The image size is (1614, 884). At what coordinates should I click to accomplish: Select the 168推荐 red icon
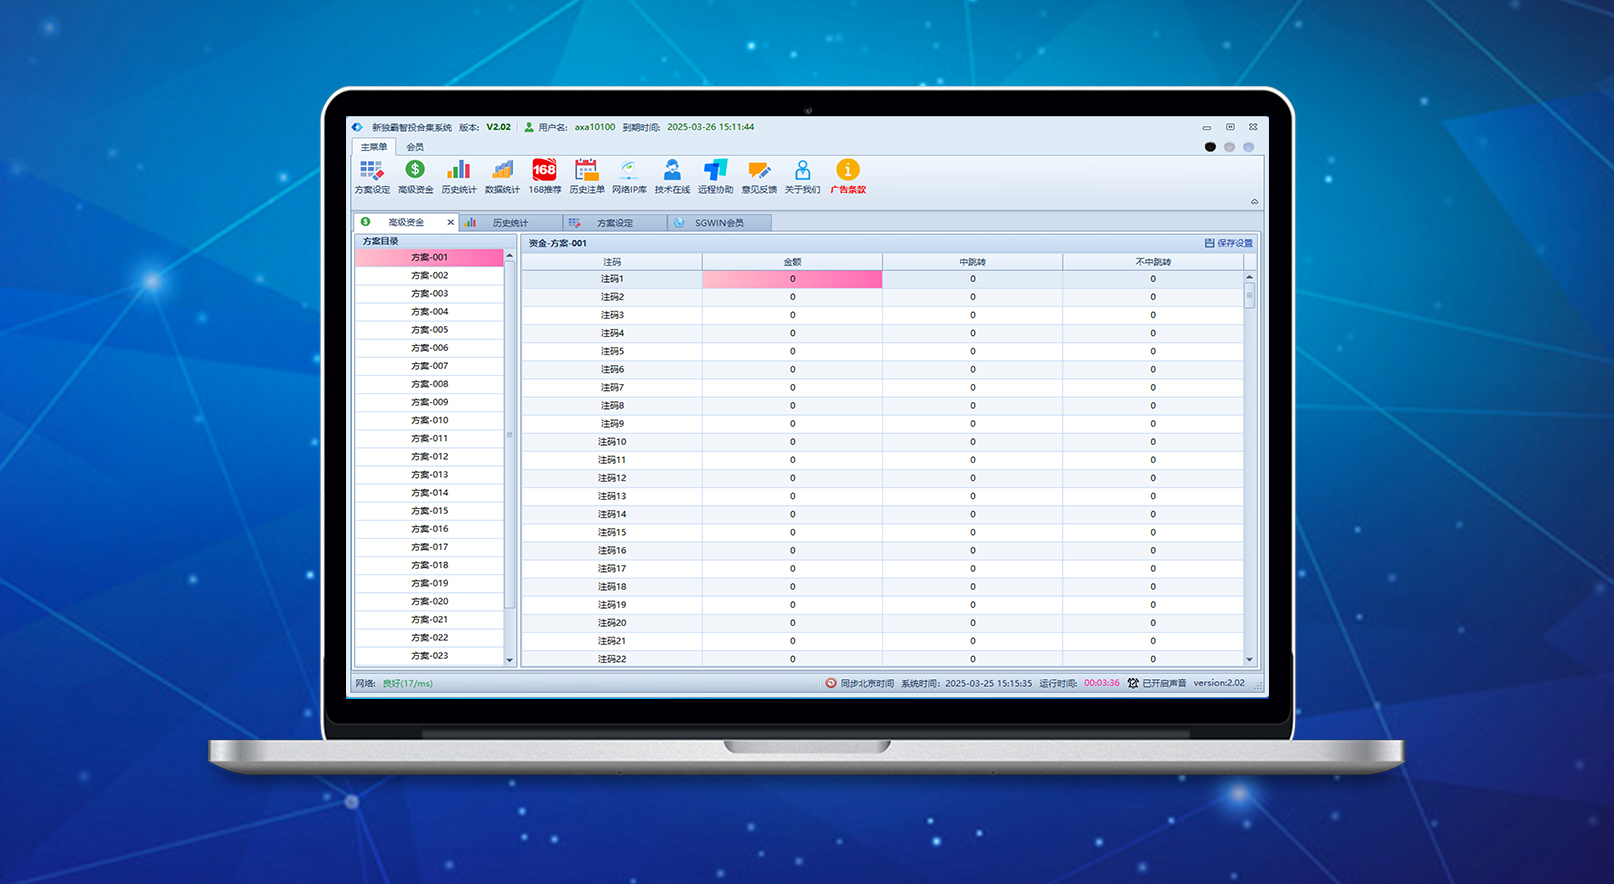click(x=544, y=175)
